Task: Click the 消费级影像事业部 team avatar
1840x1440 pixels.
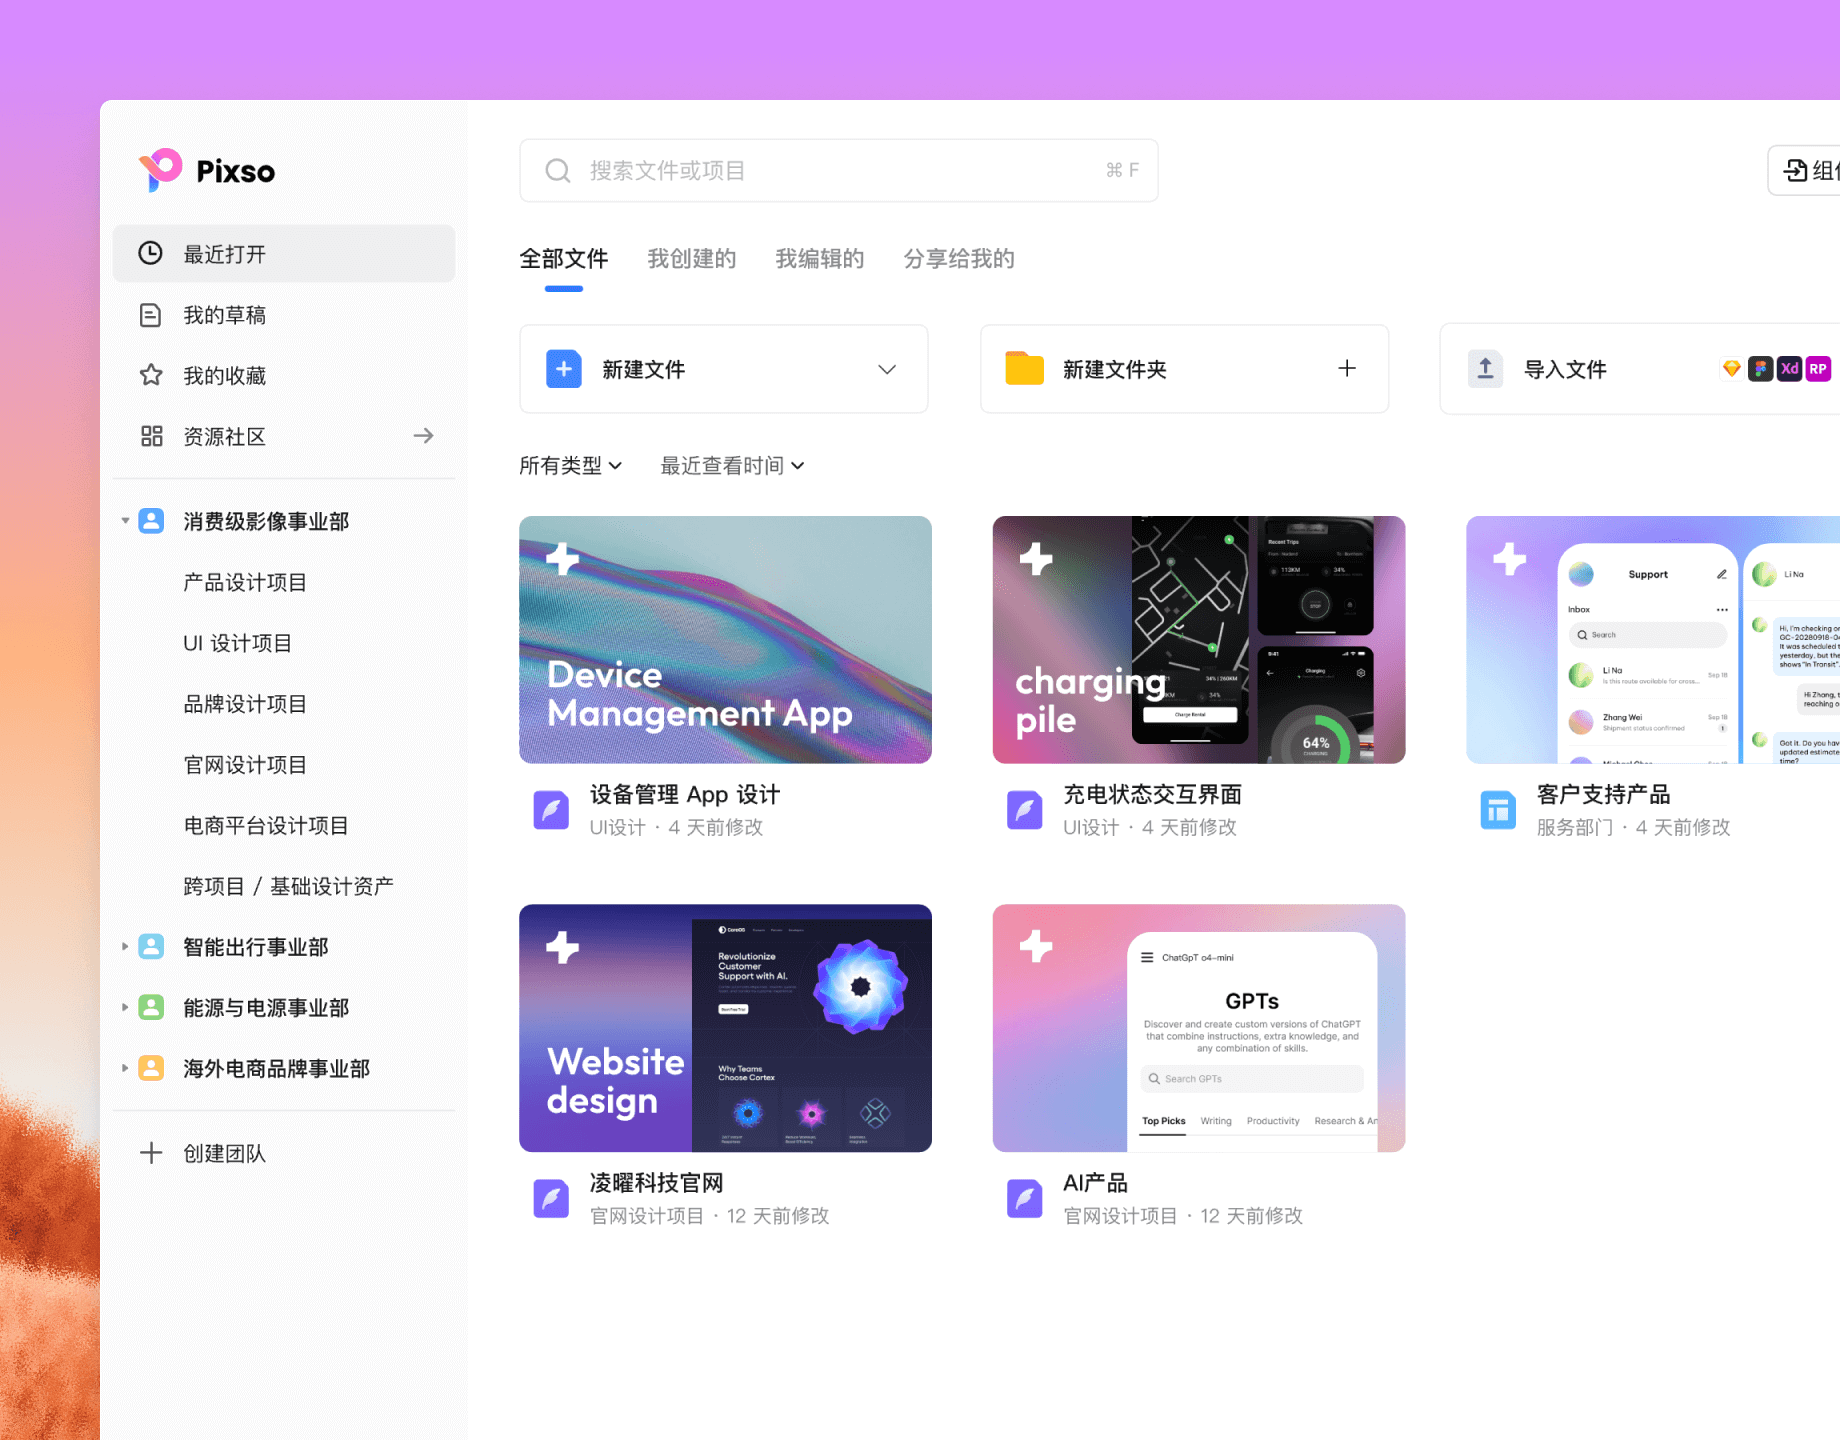Action: (151, 520)
